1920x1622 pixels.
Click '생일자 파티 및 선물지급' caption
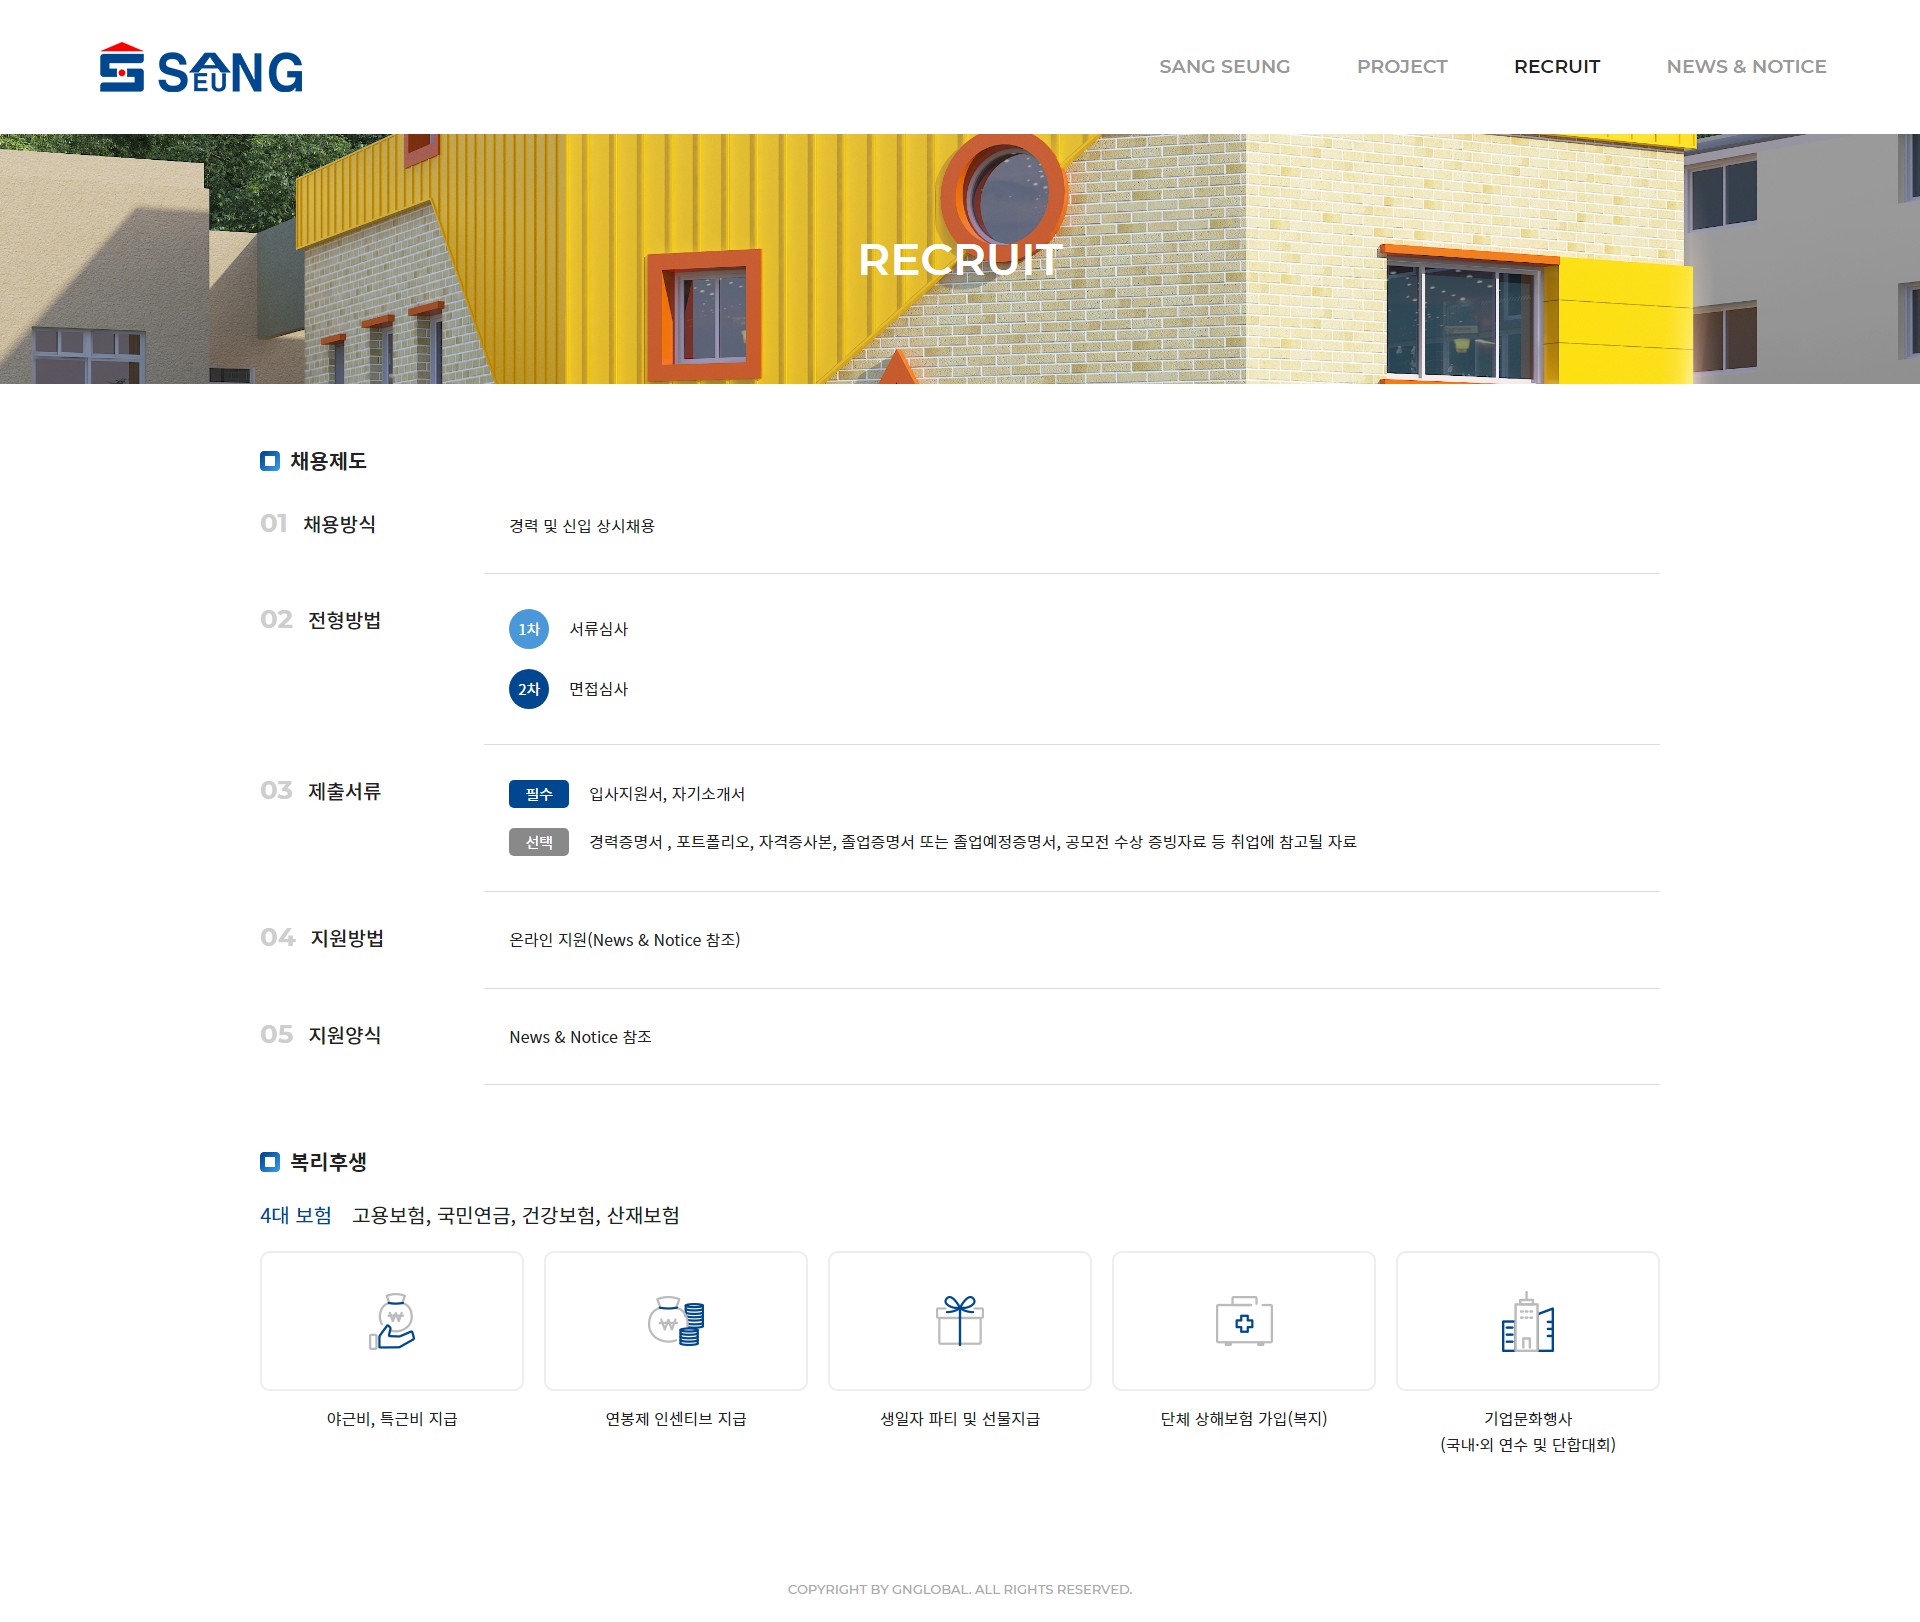[960, 1419]
